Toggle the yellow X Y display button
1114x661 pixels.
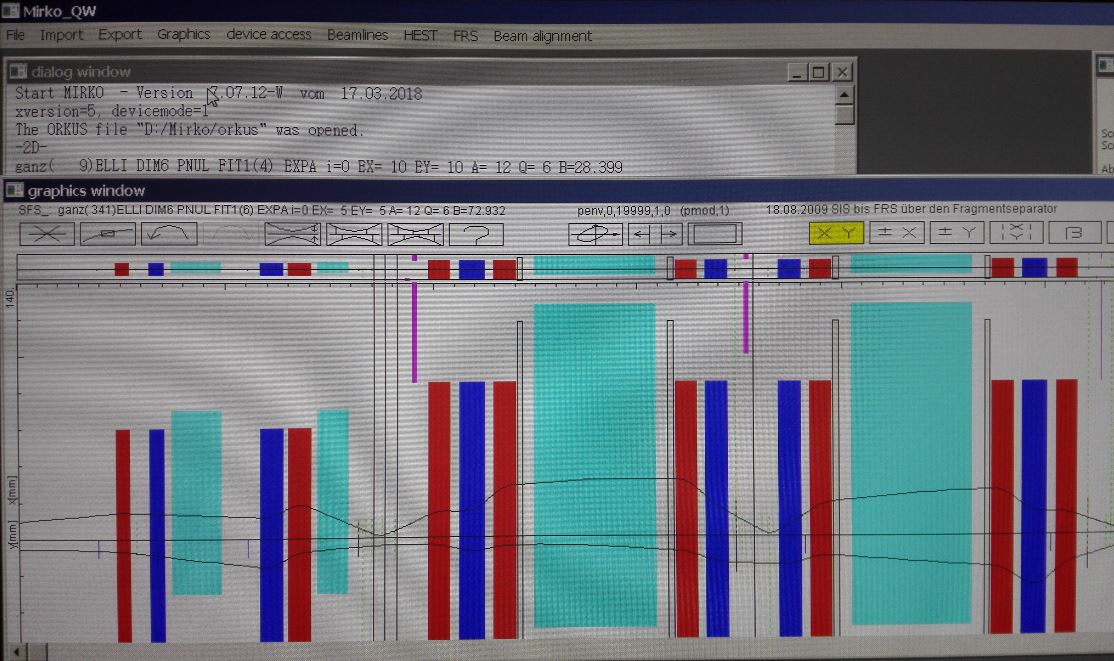point(835,233)
